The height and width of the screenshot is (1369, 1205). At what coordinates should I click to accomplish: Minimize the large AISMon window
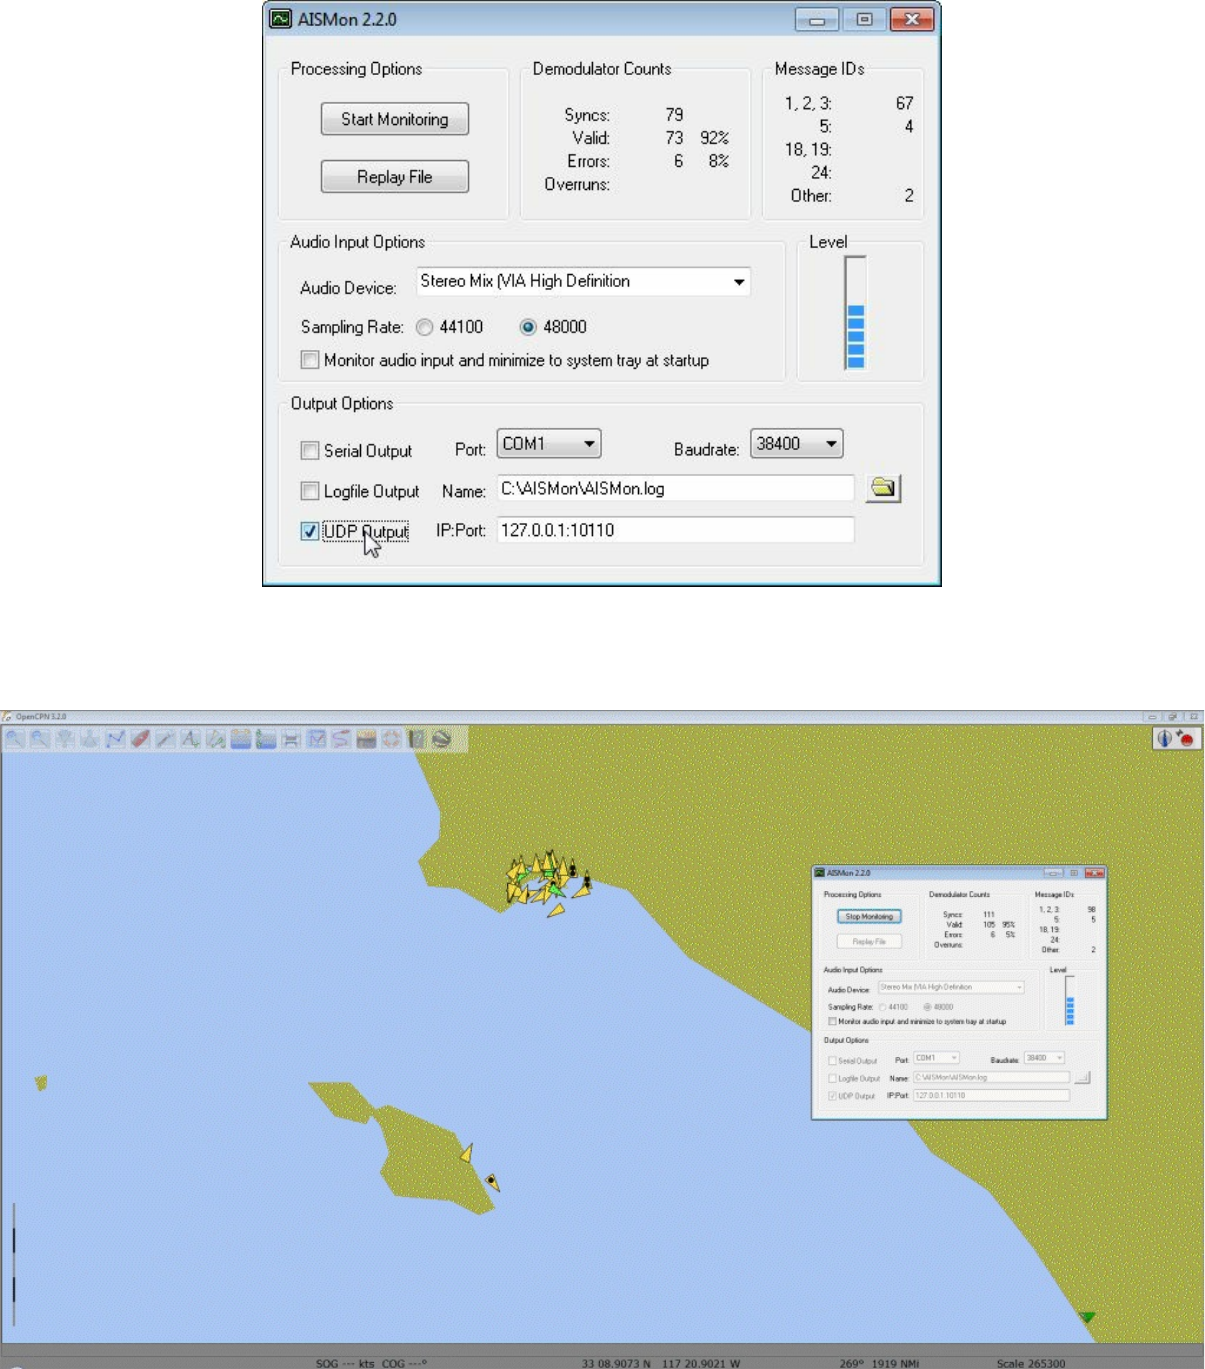817,19
